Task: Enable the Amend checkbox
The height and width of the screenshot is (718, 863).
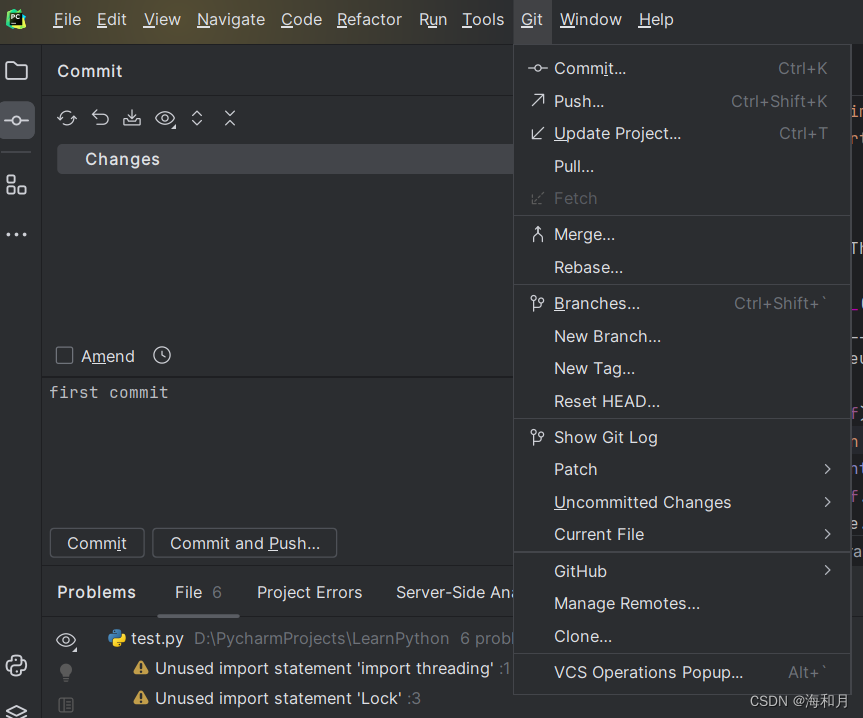Action: point(64,355)
